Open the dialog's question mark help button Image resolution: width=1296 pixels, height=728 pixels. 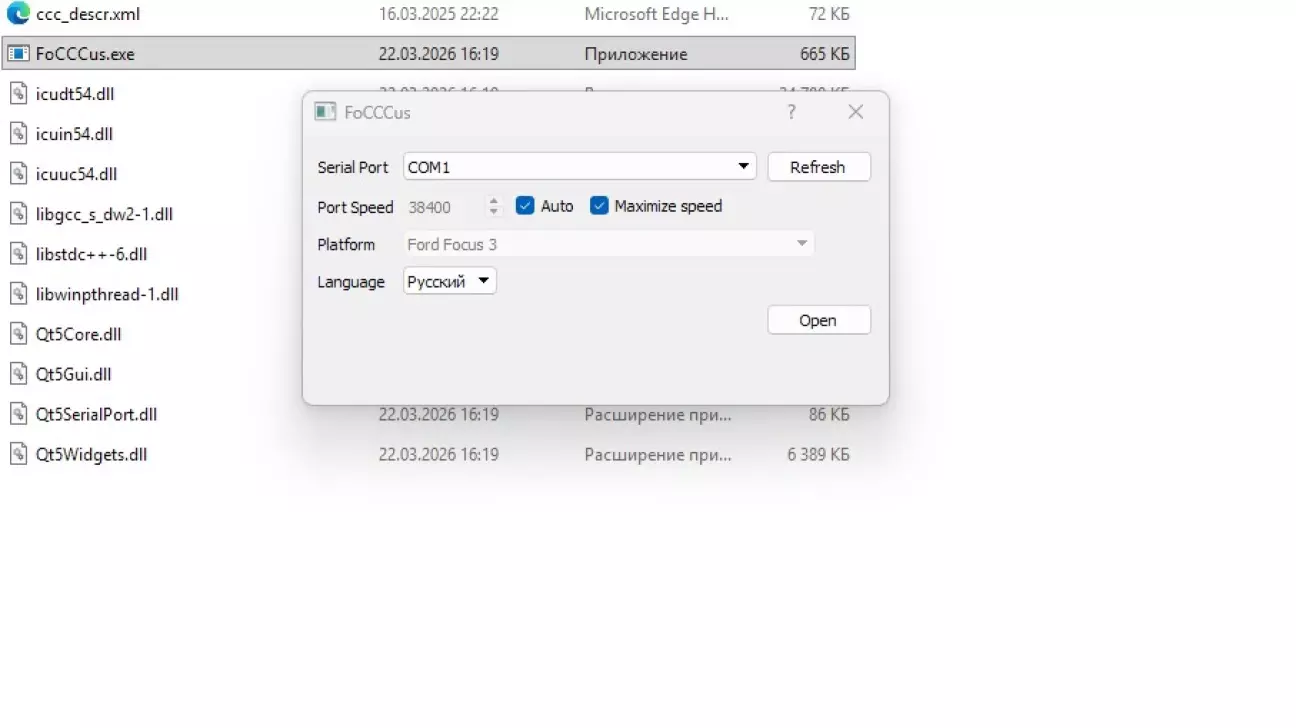click(x=791, y=112)
